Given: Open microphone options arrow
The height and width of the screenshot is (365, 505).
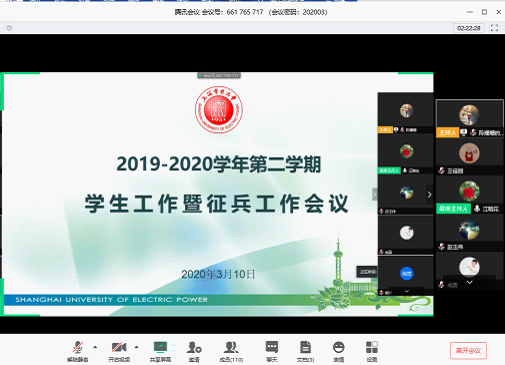Looking at the screenshot, I should (95, 347).
